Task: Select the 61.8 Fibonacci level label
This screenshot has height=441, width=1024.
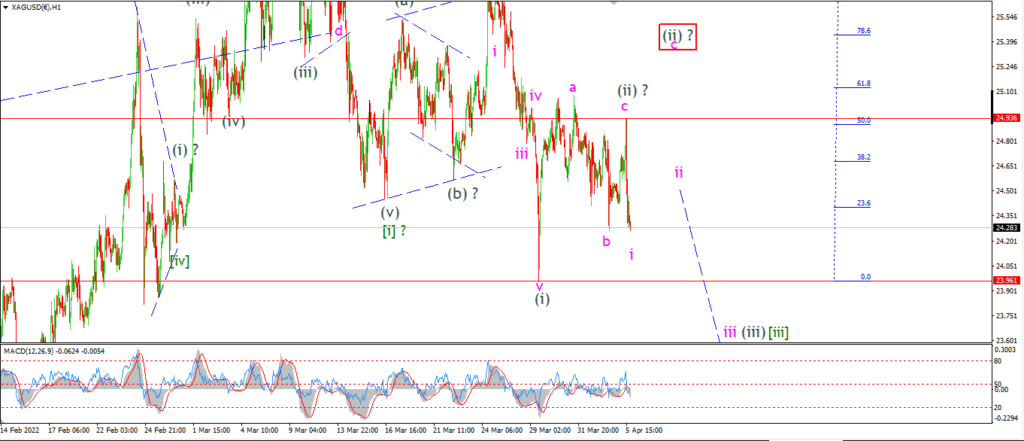Action: coord(863,84)
